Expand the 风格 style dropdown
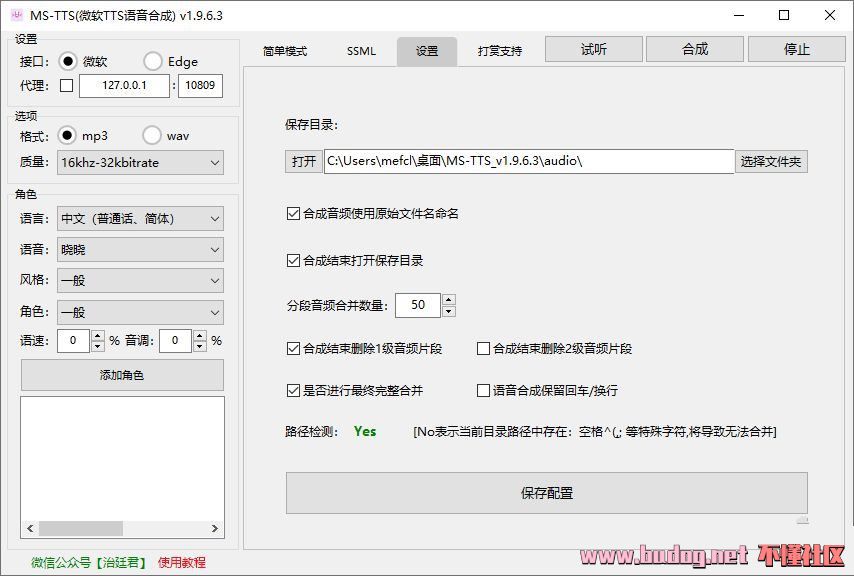The height and width of the screenshot is (576, 854). coord(141,281)
